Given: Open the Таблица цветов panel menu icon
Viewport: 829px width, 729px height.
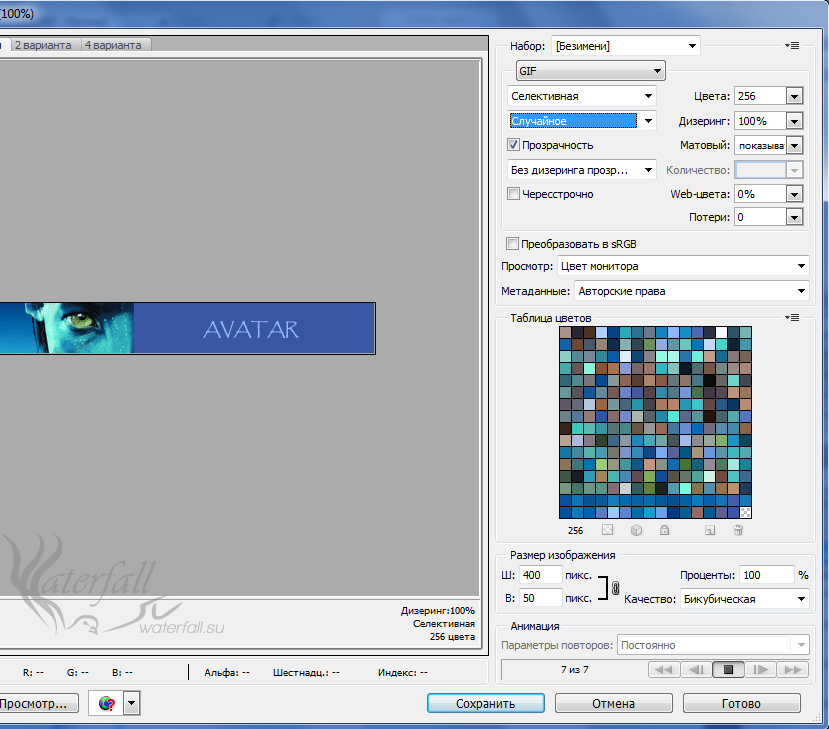Looking at the screenshot, I should coord(791,318).
